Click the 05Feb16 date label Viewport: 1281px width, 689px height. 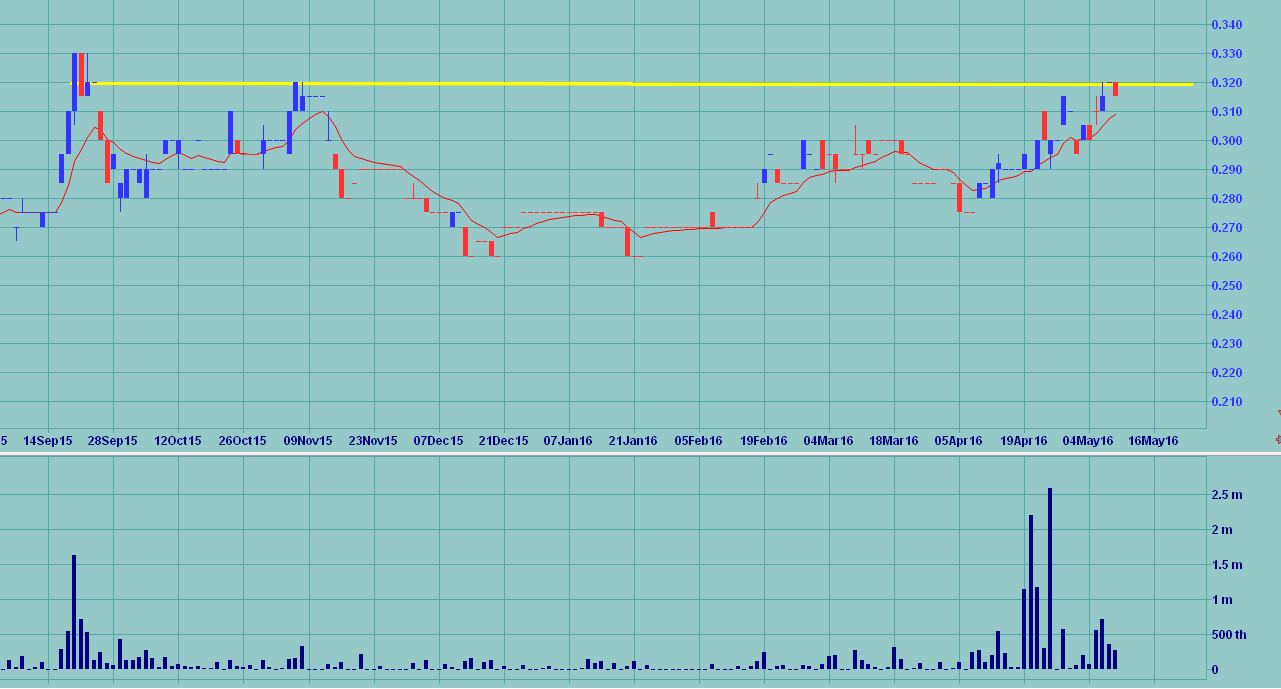698,441
